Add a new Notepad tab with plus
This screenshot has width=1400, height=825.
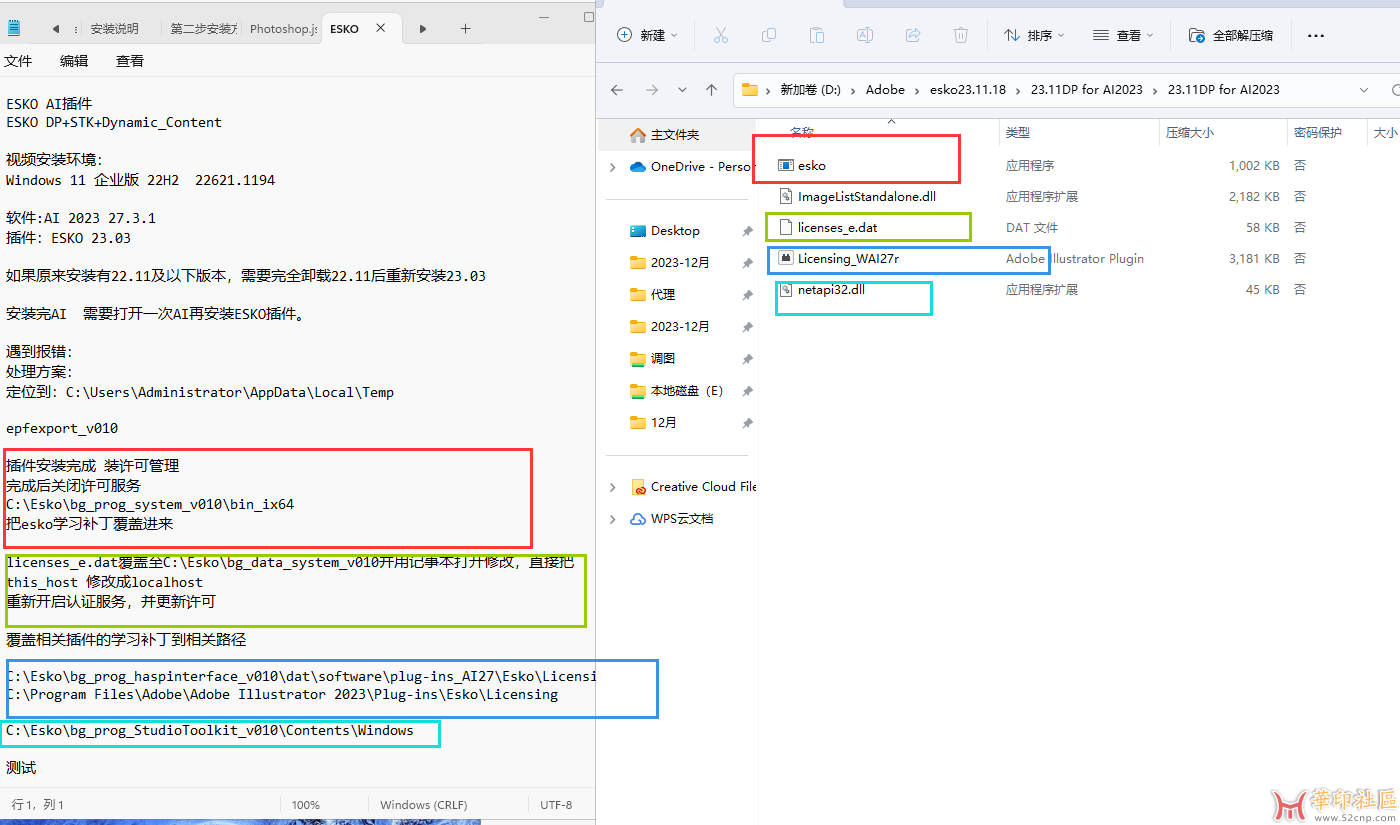pyautogui.click(x=465, y=29)
